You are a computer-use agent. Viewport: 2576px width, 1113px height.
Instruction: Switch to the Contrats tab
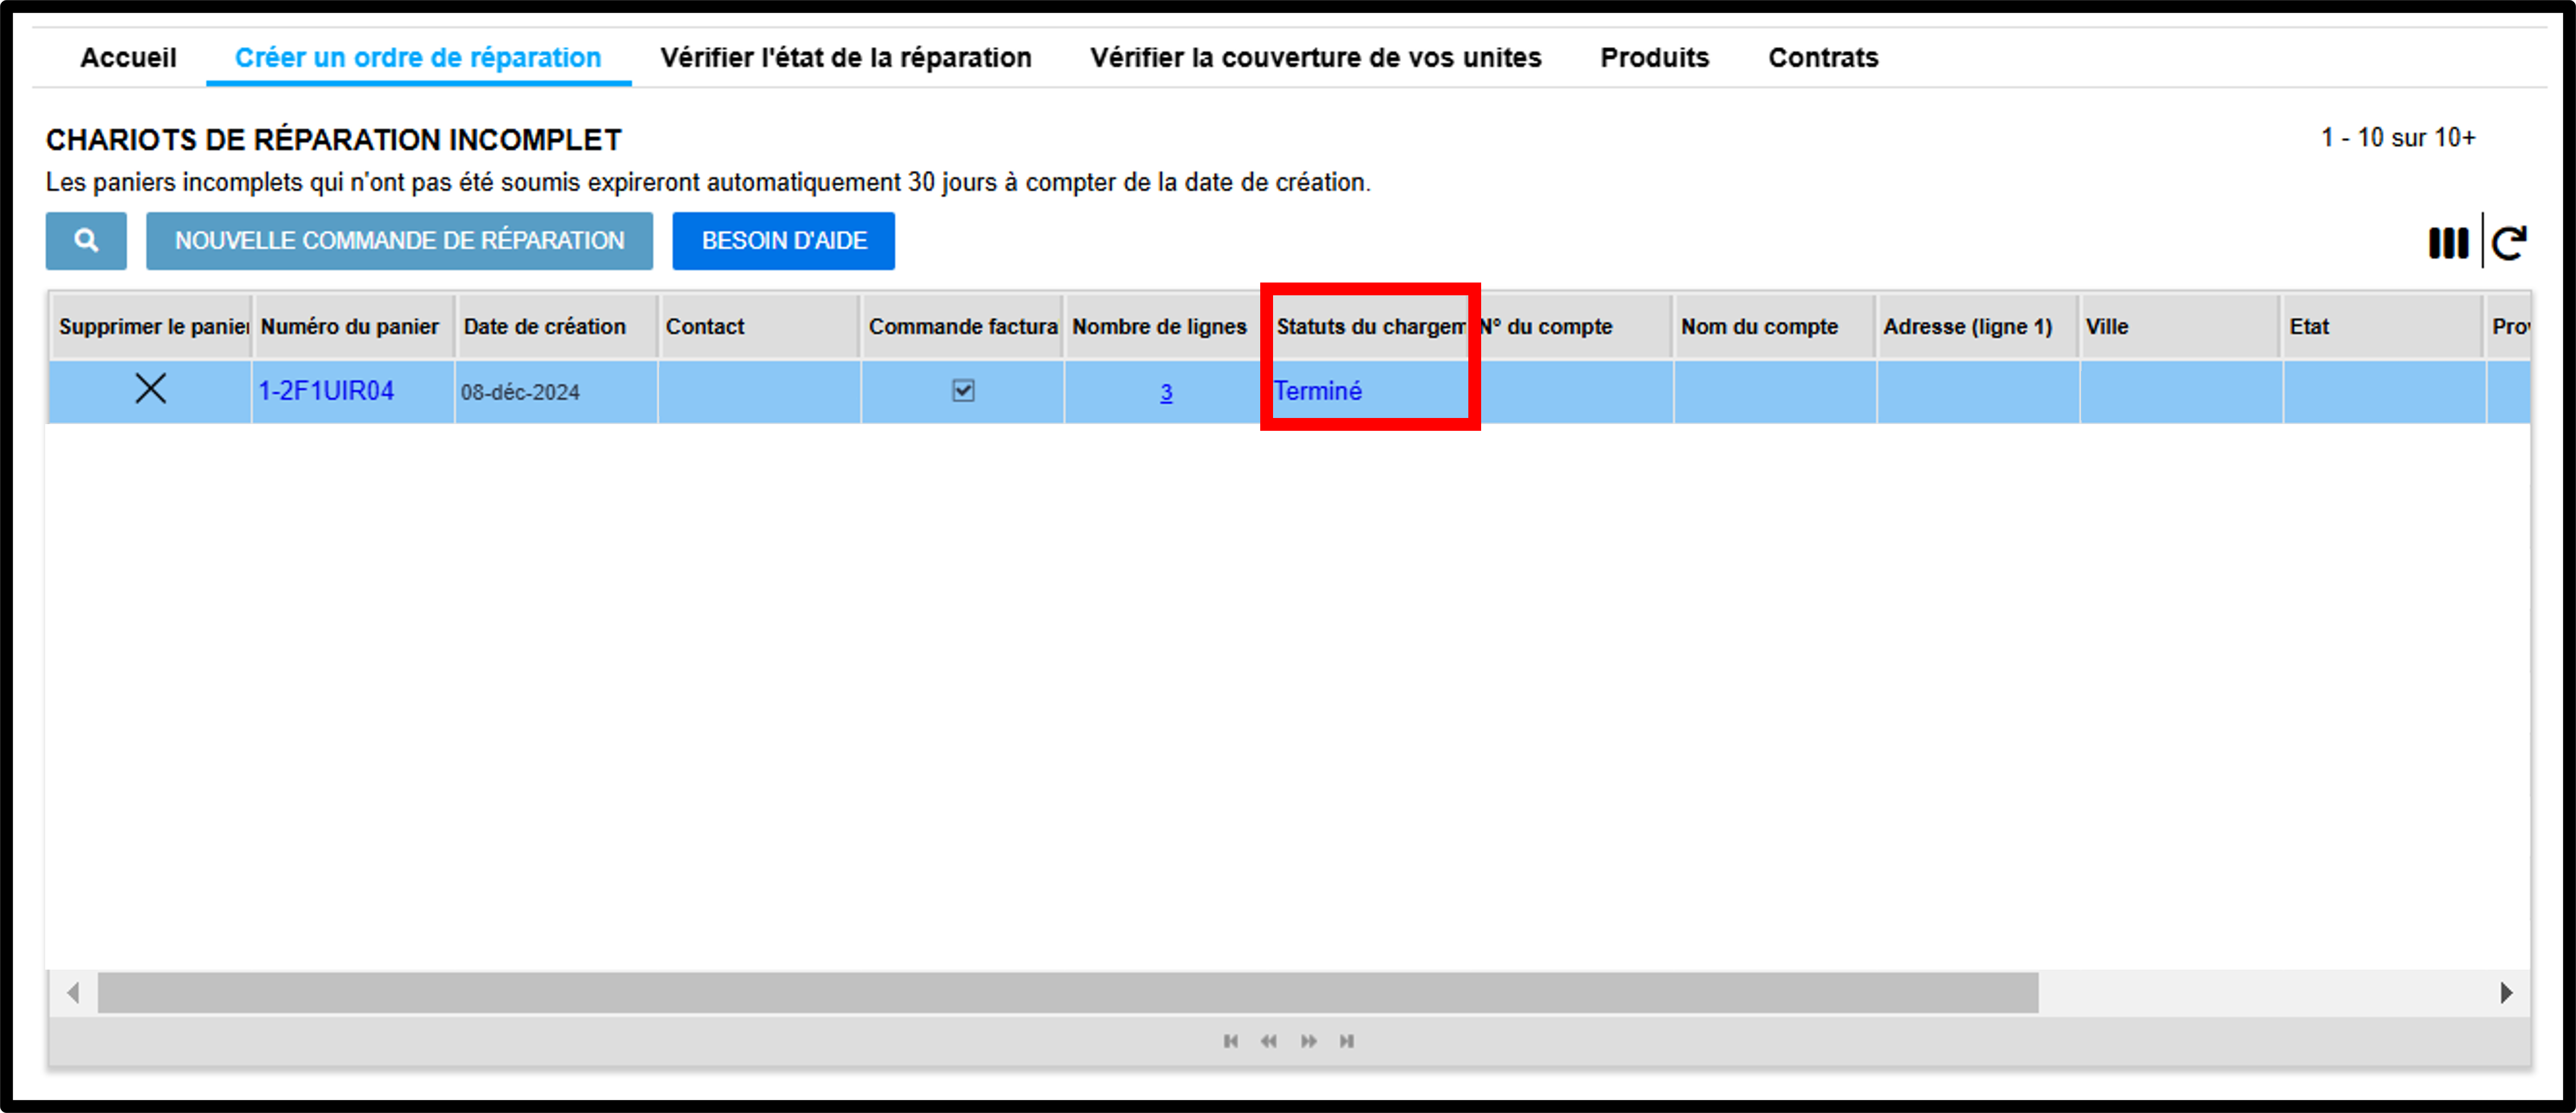1823,58
